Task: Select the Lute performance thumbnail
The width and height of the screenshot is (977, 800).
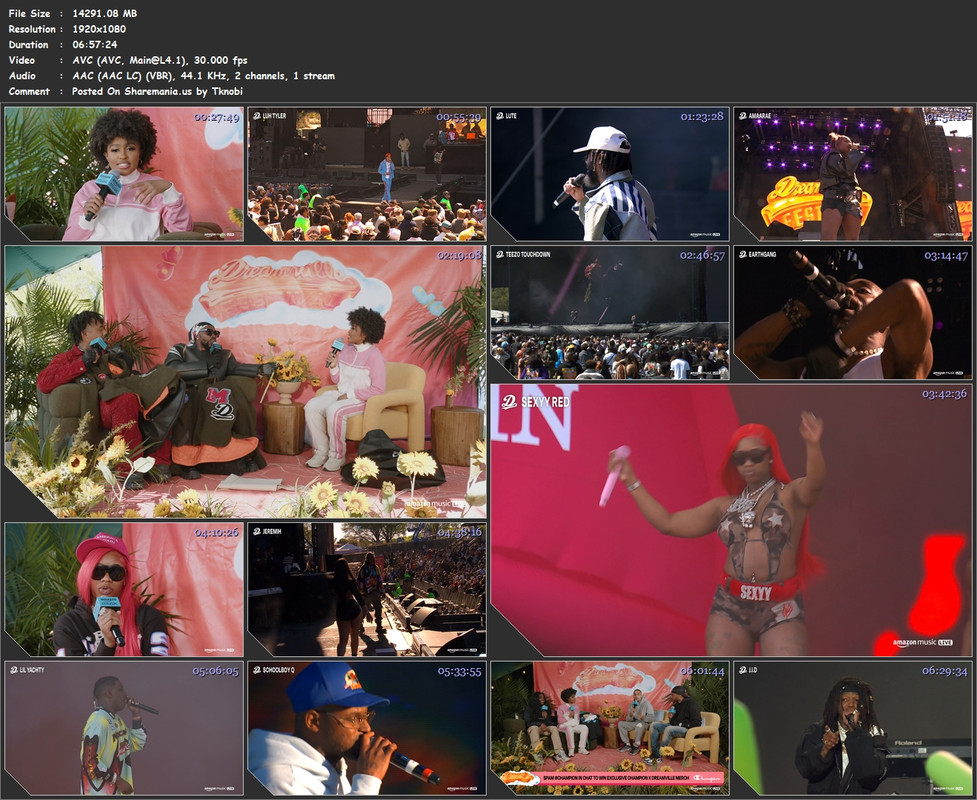Action: coord(610,174)
